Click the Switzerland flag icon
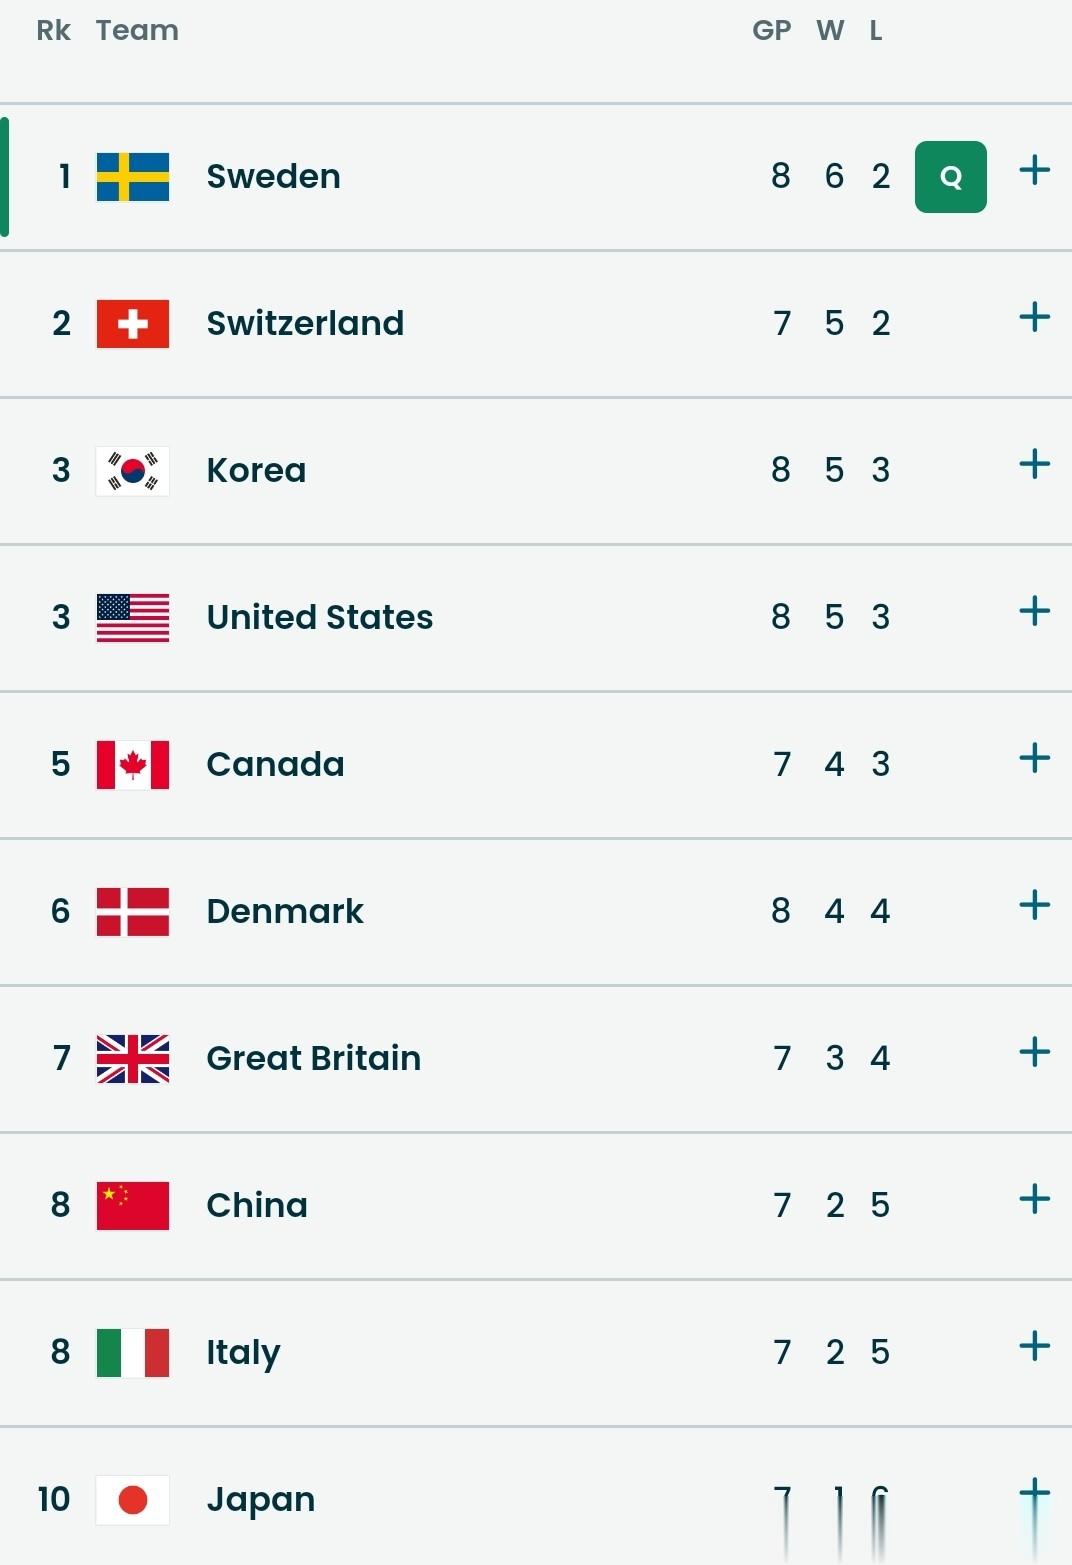The height and width of the screenshot is (1565, 1072). pos(133,324)
